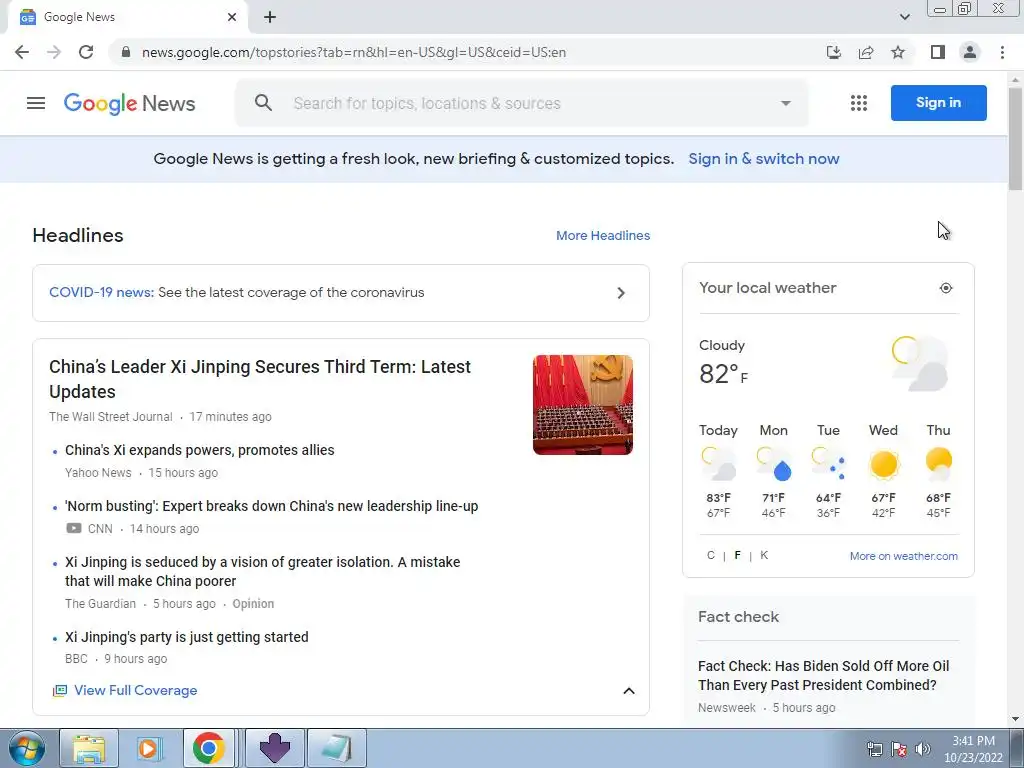This screenshot has width=1024, height=768.
Task: Open the tab search dropdown
Action: (x=904, y=17)
